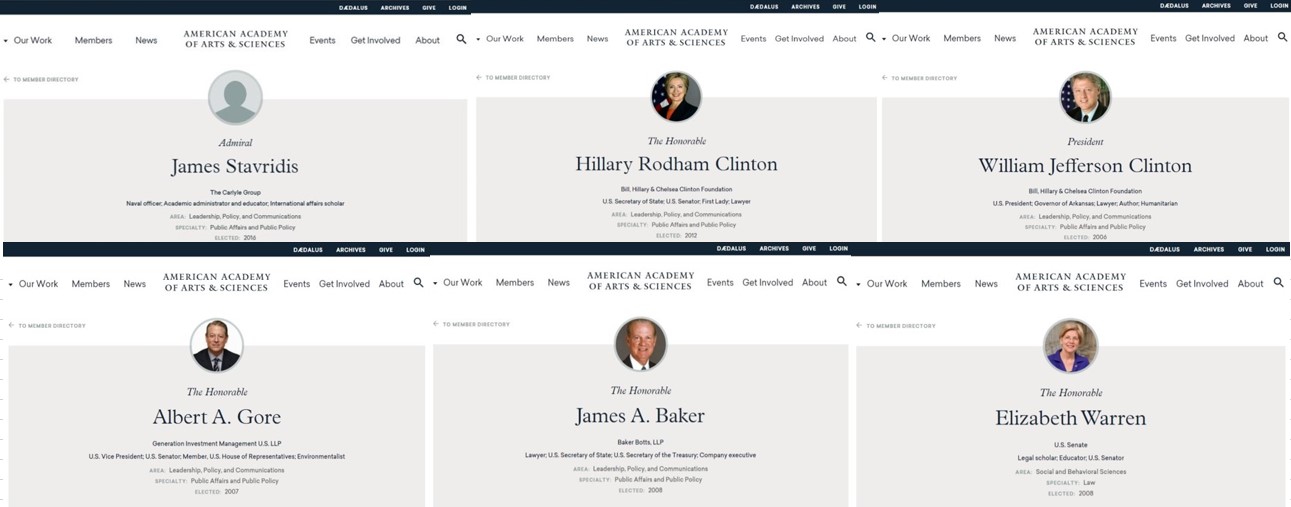Click Academy logo on William Jefferson Clinton page
Screen dimensions: 1291x507
(1085, 37)
